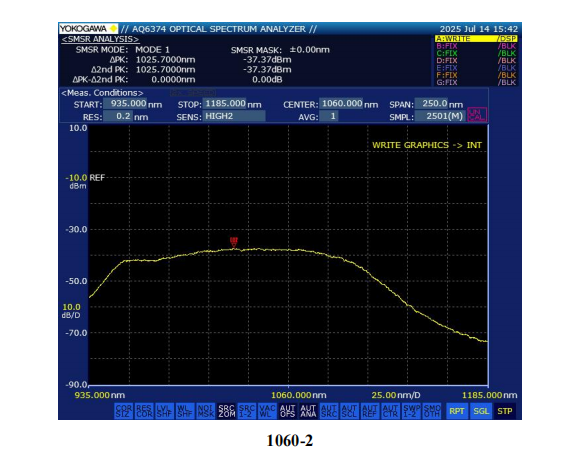This screenshot has width=582, height=468.
Task: Click the LVL SHF status indicator
Action: click(164, 411)
